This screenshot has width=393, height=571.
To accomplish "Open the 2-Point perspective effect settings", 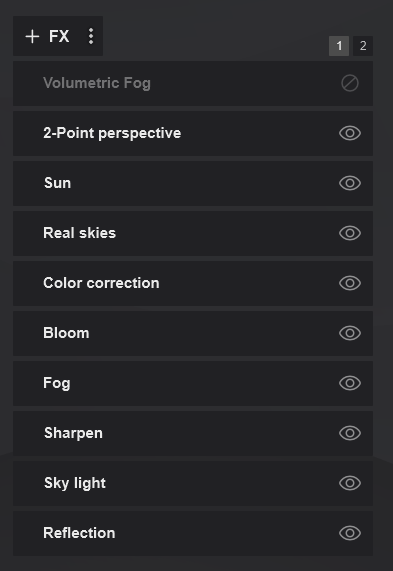I will tap(193, 133).
